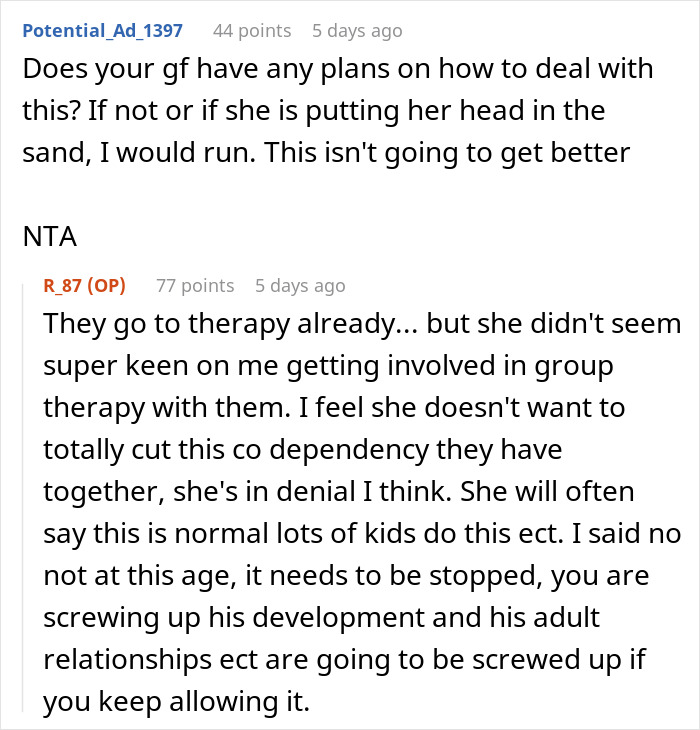Click the 77 points score
This screenshot has height=730, width=700.
point(195,285)
